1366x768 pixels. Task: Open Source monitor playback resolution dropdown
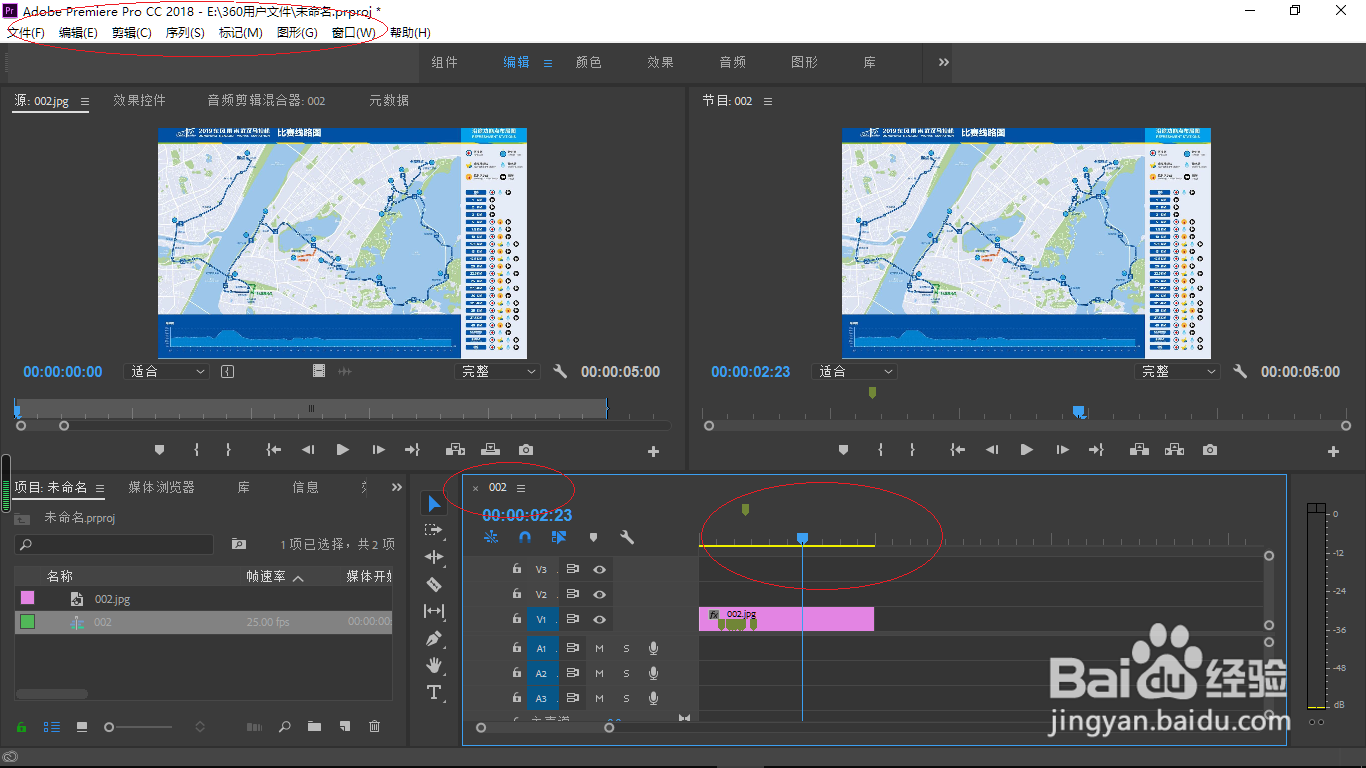(497, 371)
